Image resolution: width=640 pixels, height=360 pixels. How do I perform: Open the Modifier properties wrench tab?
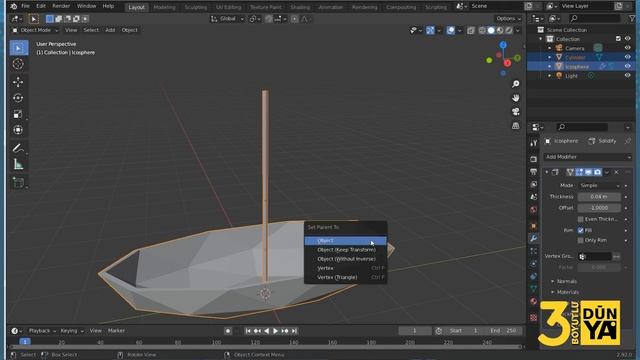point(533,238)
